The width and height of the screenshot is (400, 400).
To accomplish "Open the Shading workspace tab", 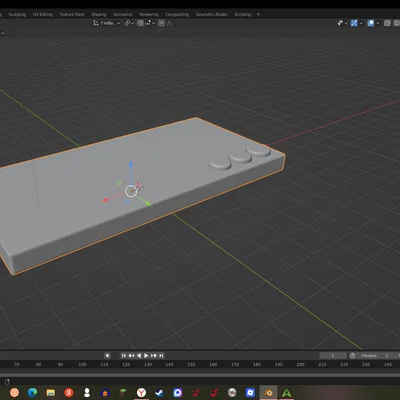I will pos(99,14).
